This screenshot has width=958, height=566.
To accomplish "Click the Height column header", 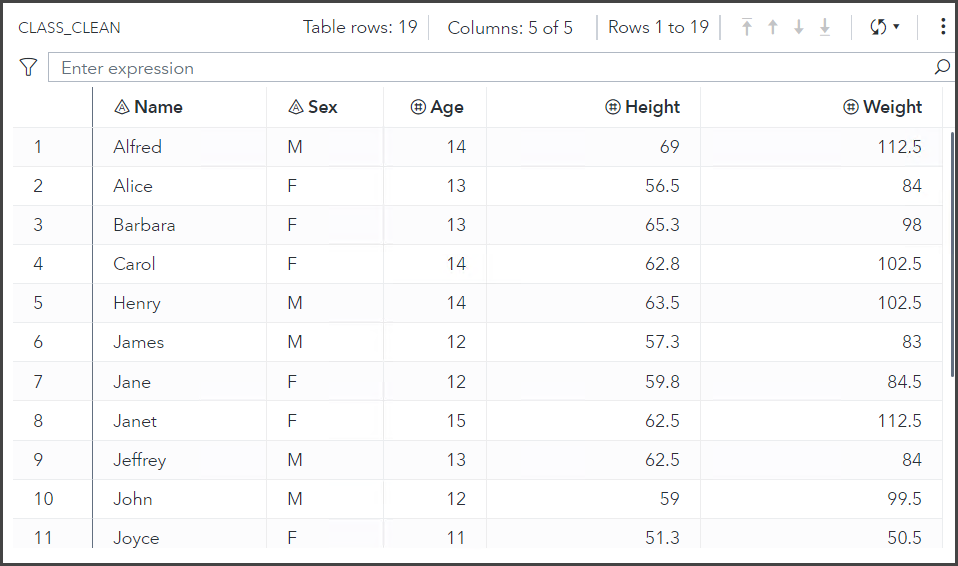I will (651, 107).
